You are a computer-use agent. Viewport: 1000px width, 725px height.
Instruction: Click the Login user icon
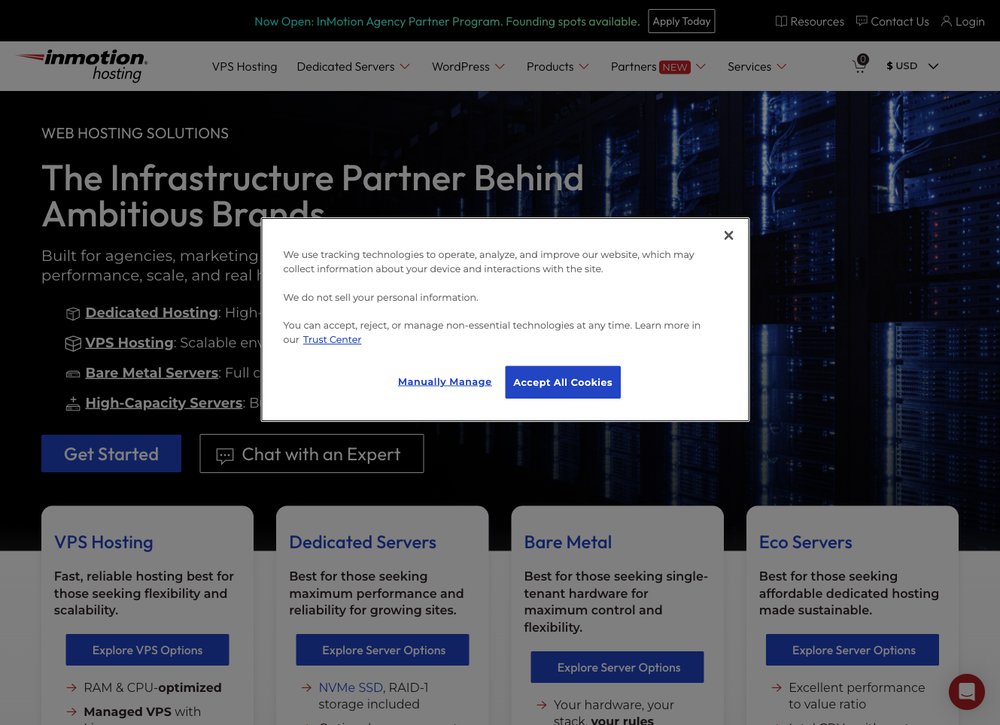coord(946,21)
